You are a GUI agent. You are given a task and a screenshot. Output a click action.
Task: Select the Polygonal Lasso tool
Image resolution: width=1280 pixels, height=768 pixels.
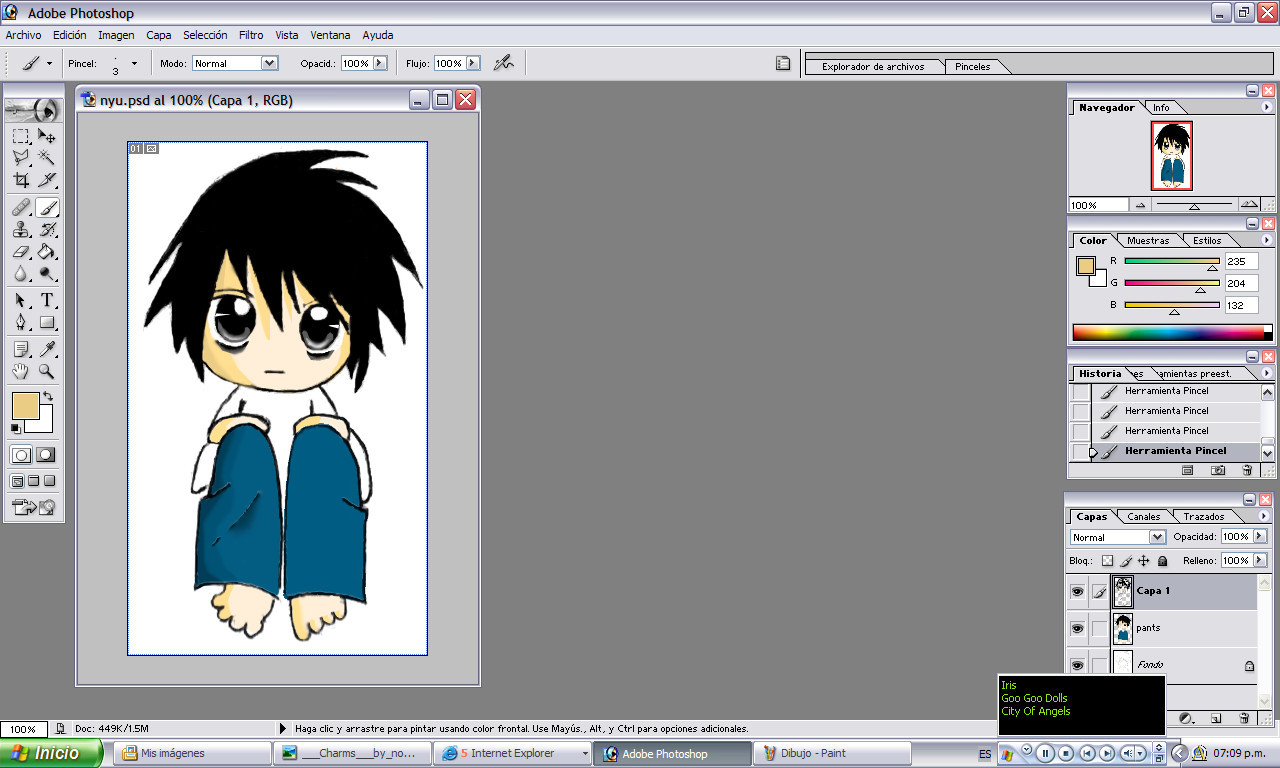point(20,158)
